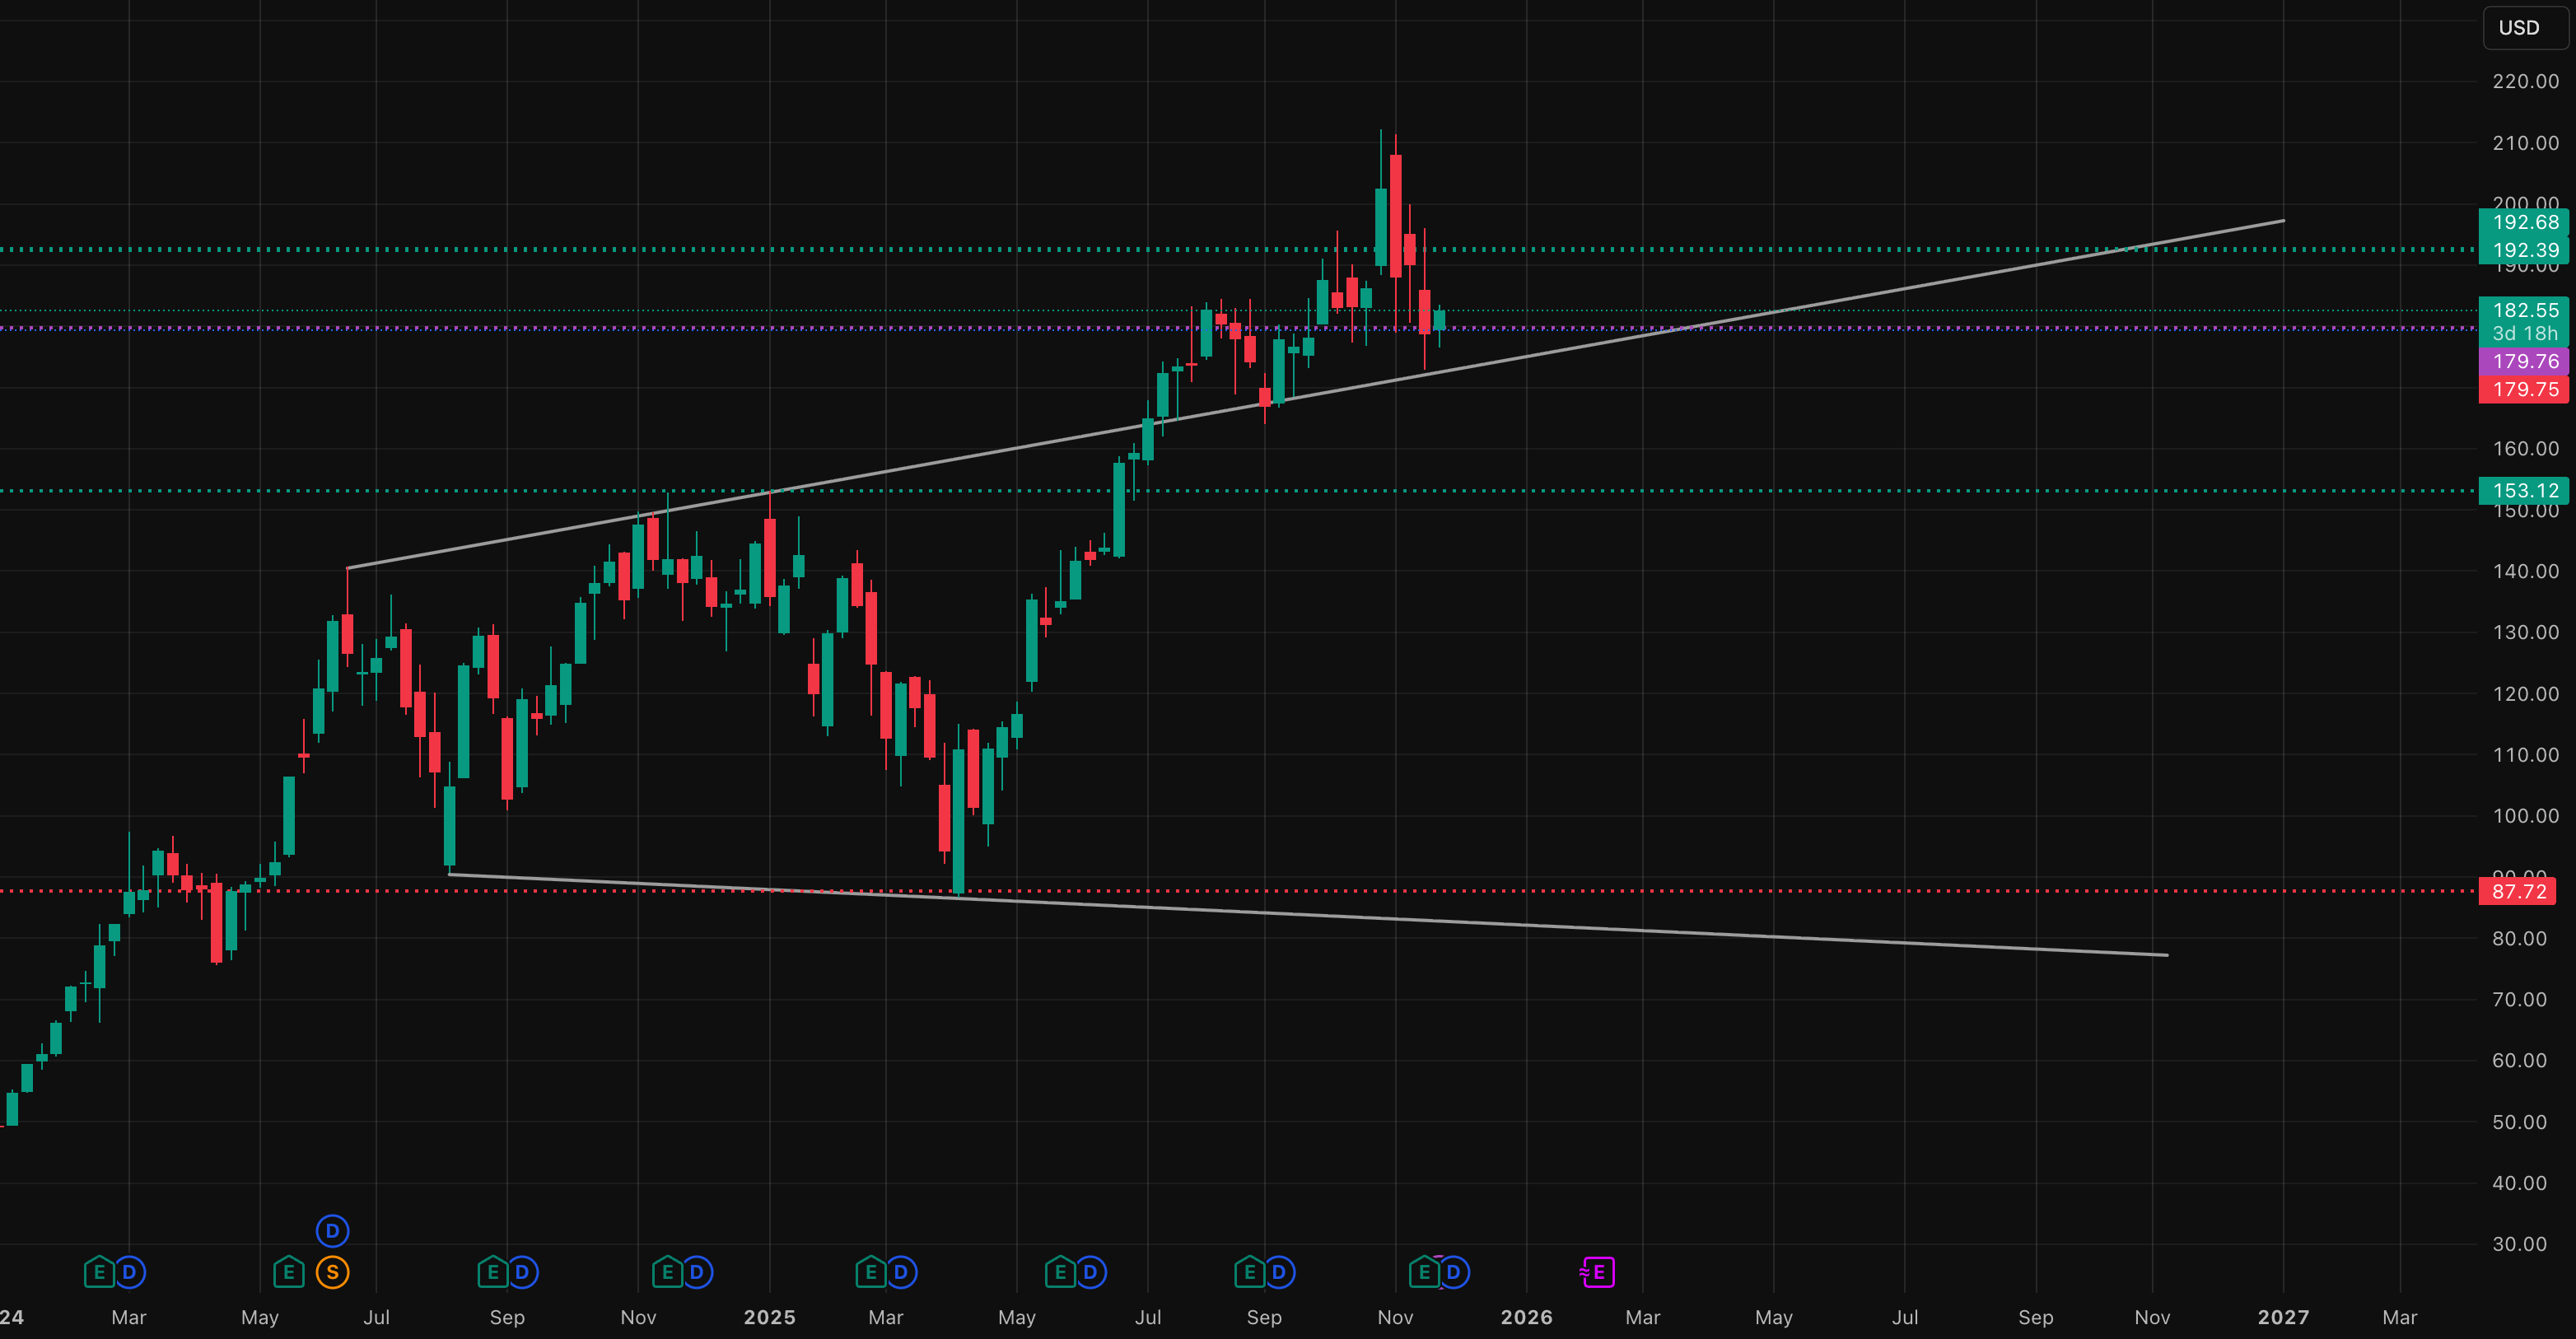
Task: Select the earnings E marker at Sep 2024
Action: [x=492, y=1272]
